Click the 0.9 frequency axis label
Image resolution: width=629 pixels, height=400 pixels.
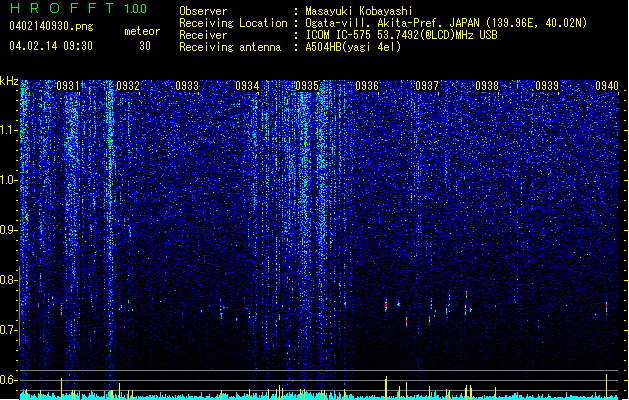click(9, 230)
